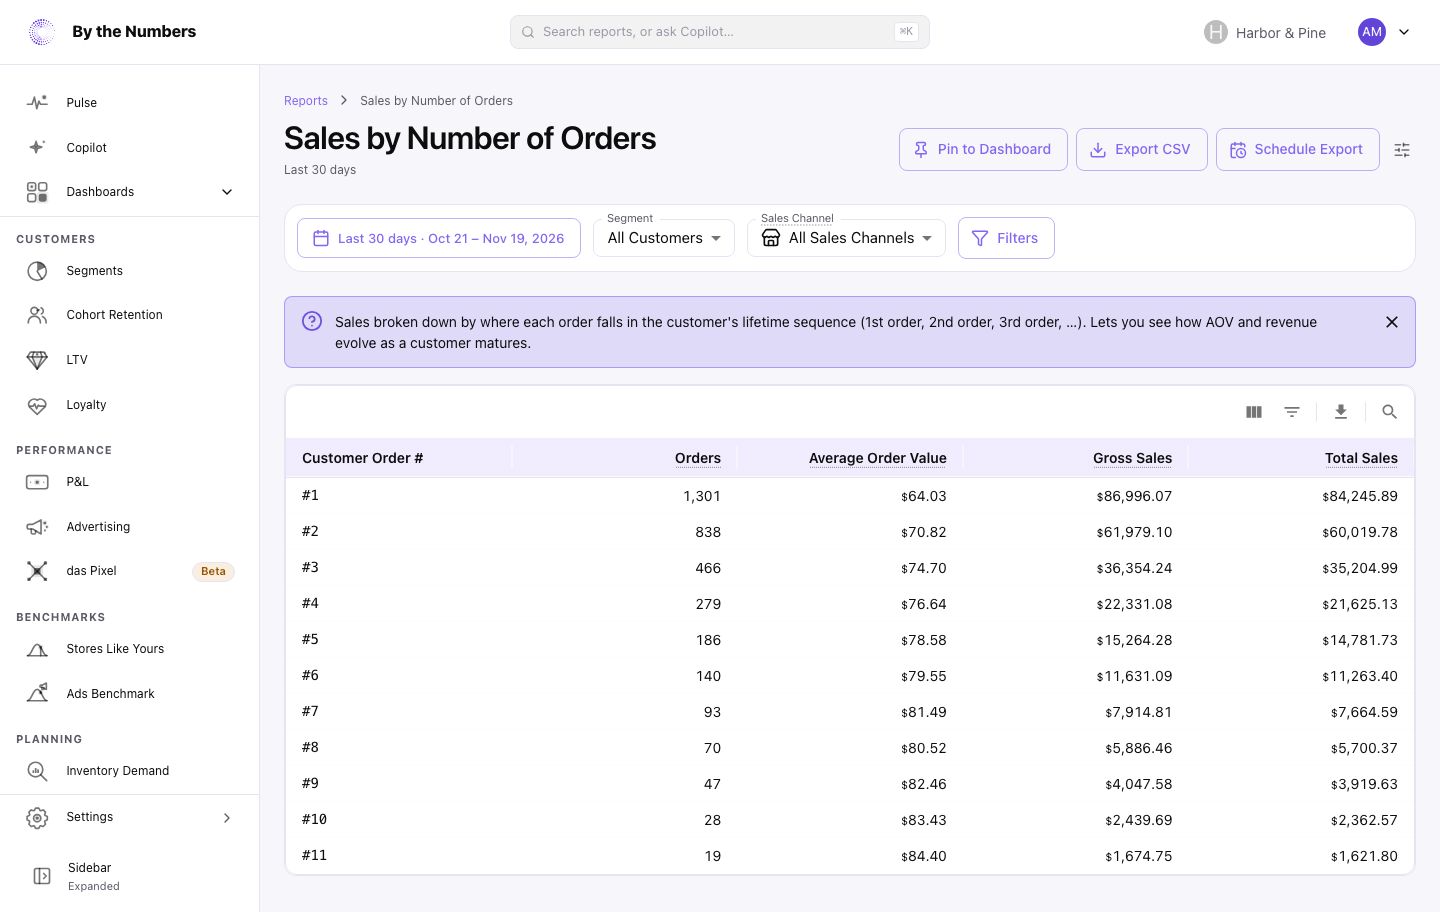
Task: Open the Copilot sparkle icon
Action: click(x=37, y=147)
